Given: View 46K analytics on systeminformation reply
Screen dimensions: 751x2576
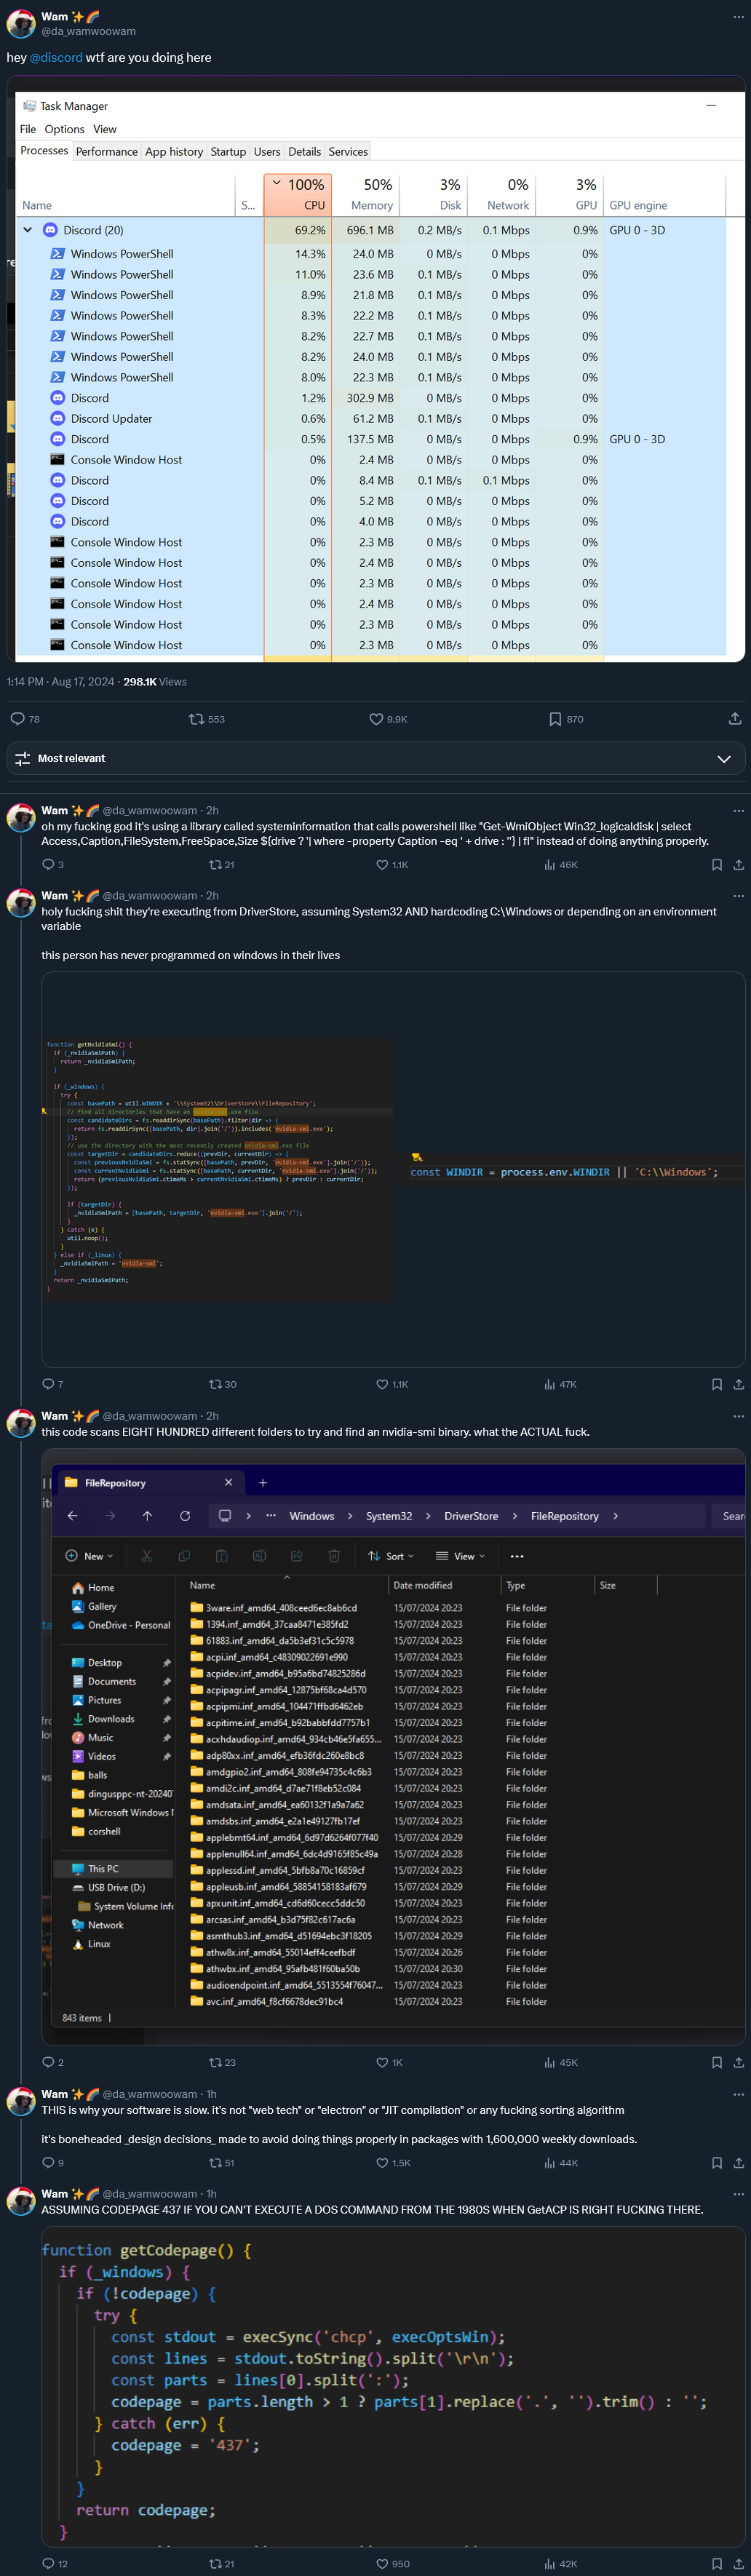Looking at the screenshot, I should 561,865.
